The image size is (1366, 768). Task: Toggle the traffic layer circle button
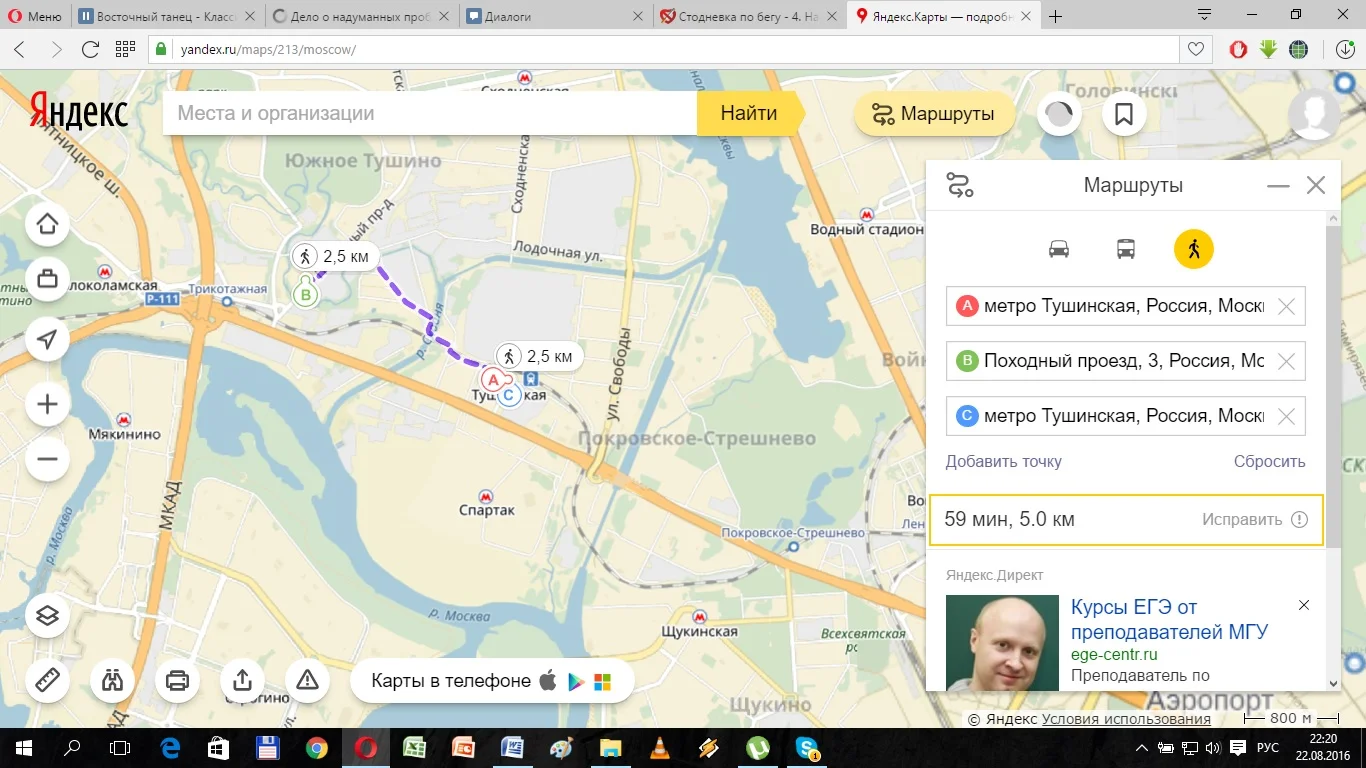pyautogui.click(x=1059, y=114)
